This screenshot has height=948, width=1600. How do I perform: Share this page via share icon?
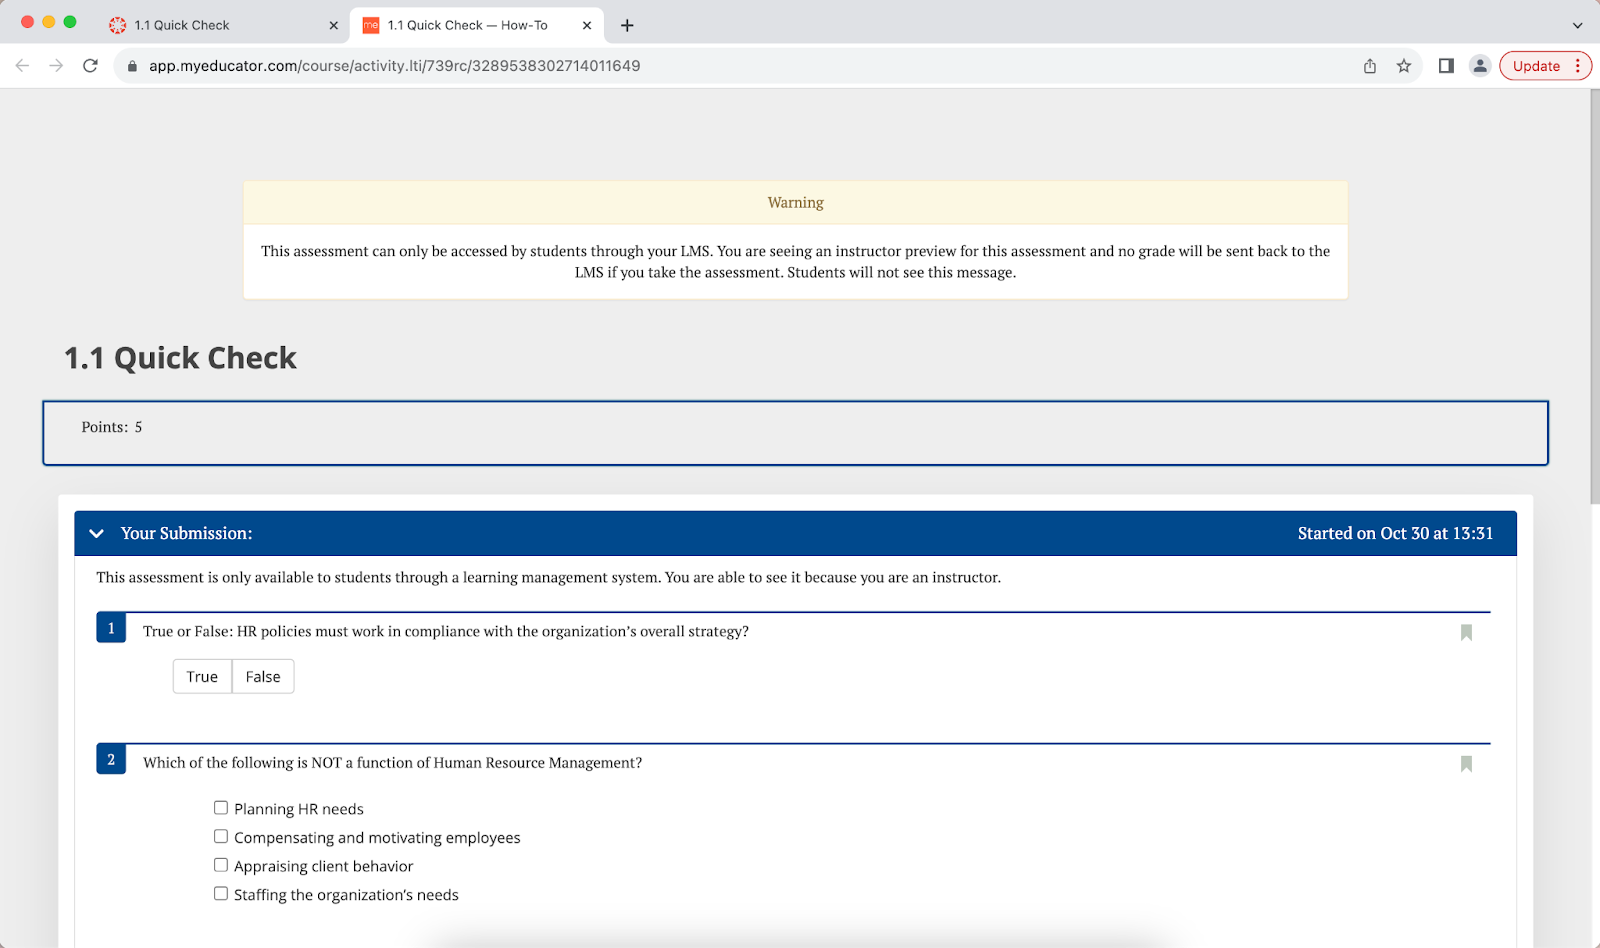(x=1370, y=66)
